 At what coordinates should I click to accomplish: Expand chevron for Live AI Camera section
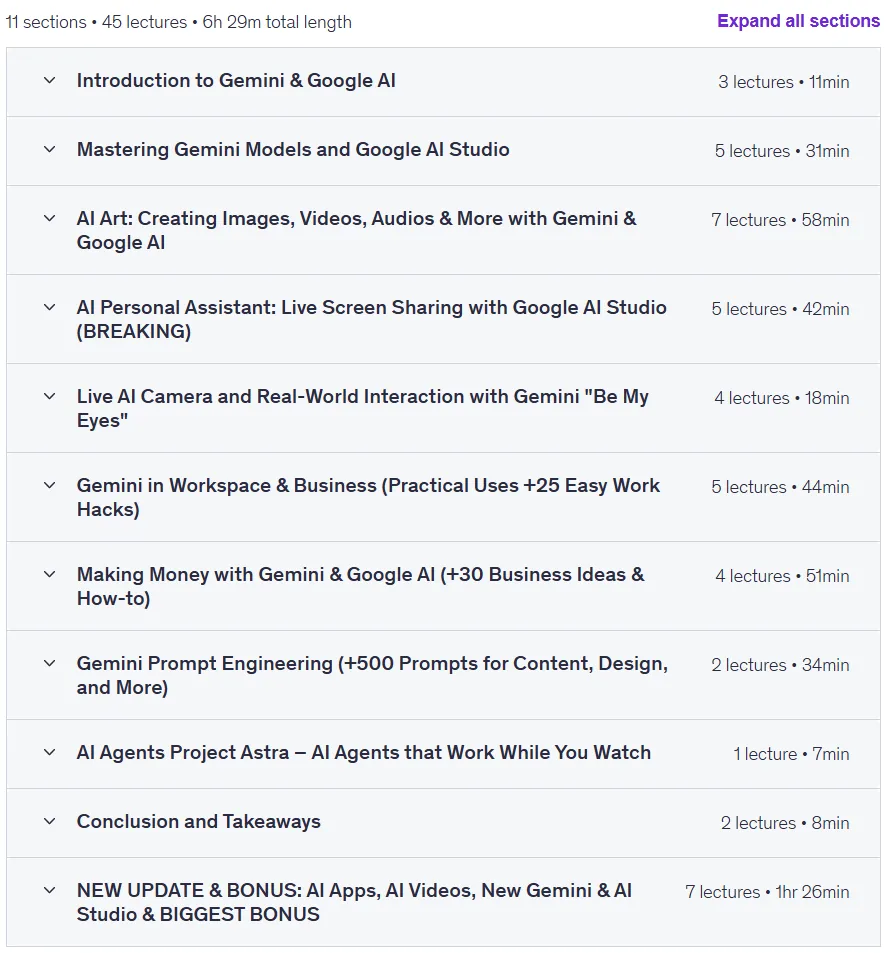50,396
